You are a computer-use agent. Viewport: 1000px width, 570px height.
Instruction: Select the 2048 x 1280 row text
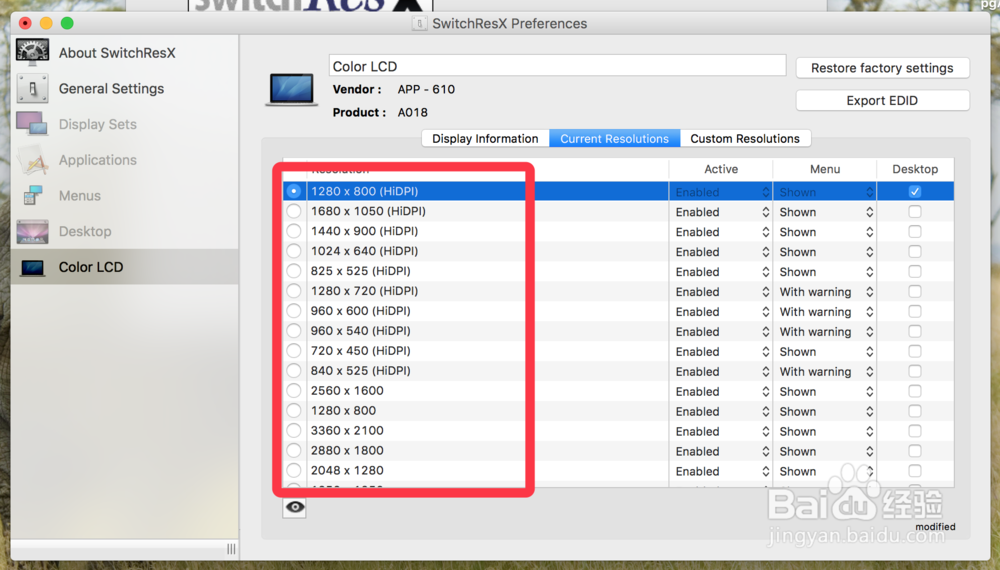[x=347, y=471]
